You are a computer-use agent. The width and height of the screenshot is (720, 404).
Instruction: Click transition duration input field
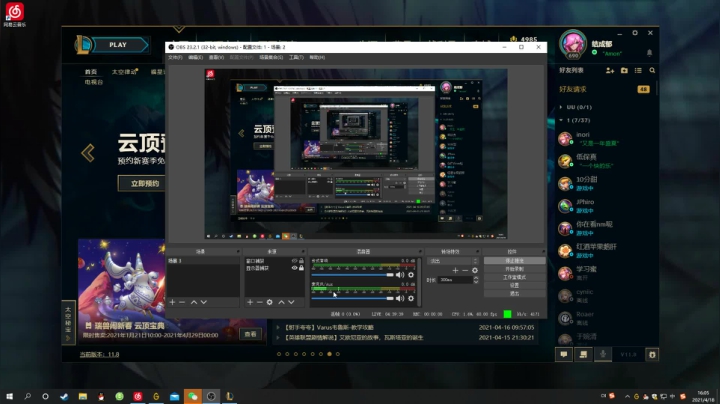(x=456, y=280)
